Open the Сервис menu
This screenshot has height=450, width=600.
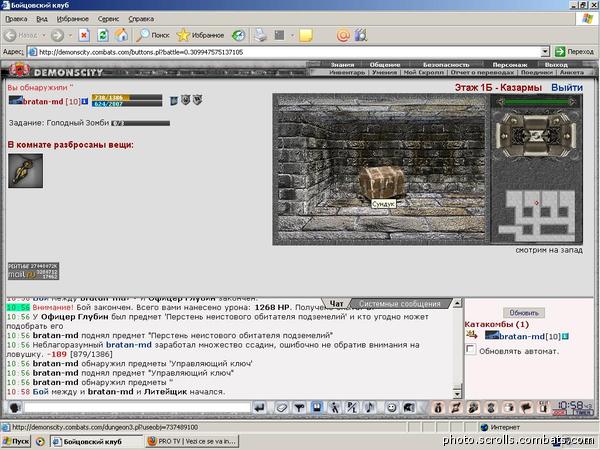[x=108, y=19]
